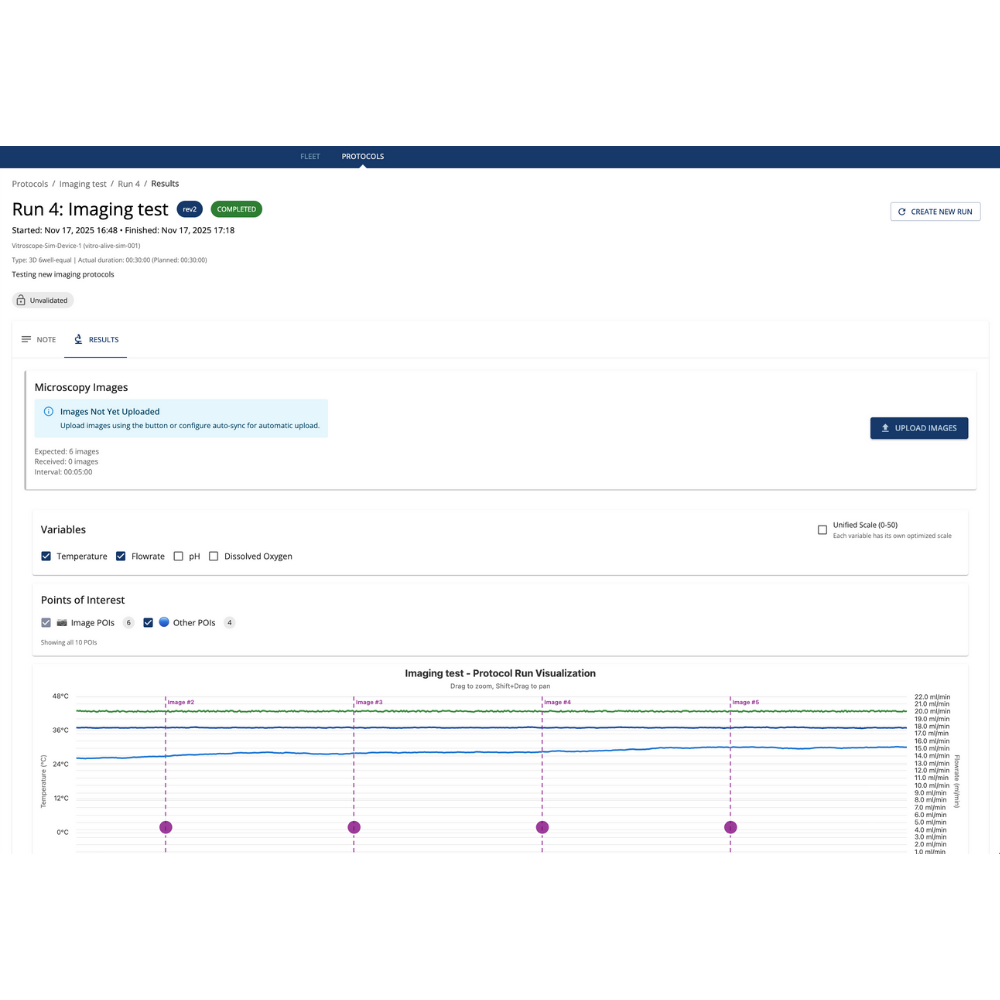Open the Fleet navigation tab
Screen dimensions: 1000x1000
click(x=310, y=156)
